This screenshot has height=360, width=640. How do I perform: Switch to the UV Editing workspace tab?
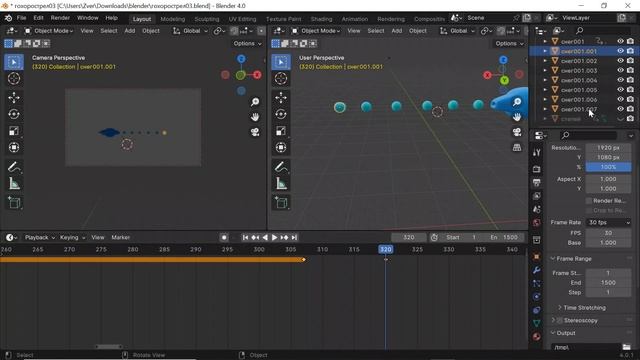242,19
